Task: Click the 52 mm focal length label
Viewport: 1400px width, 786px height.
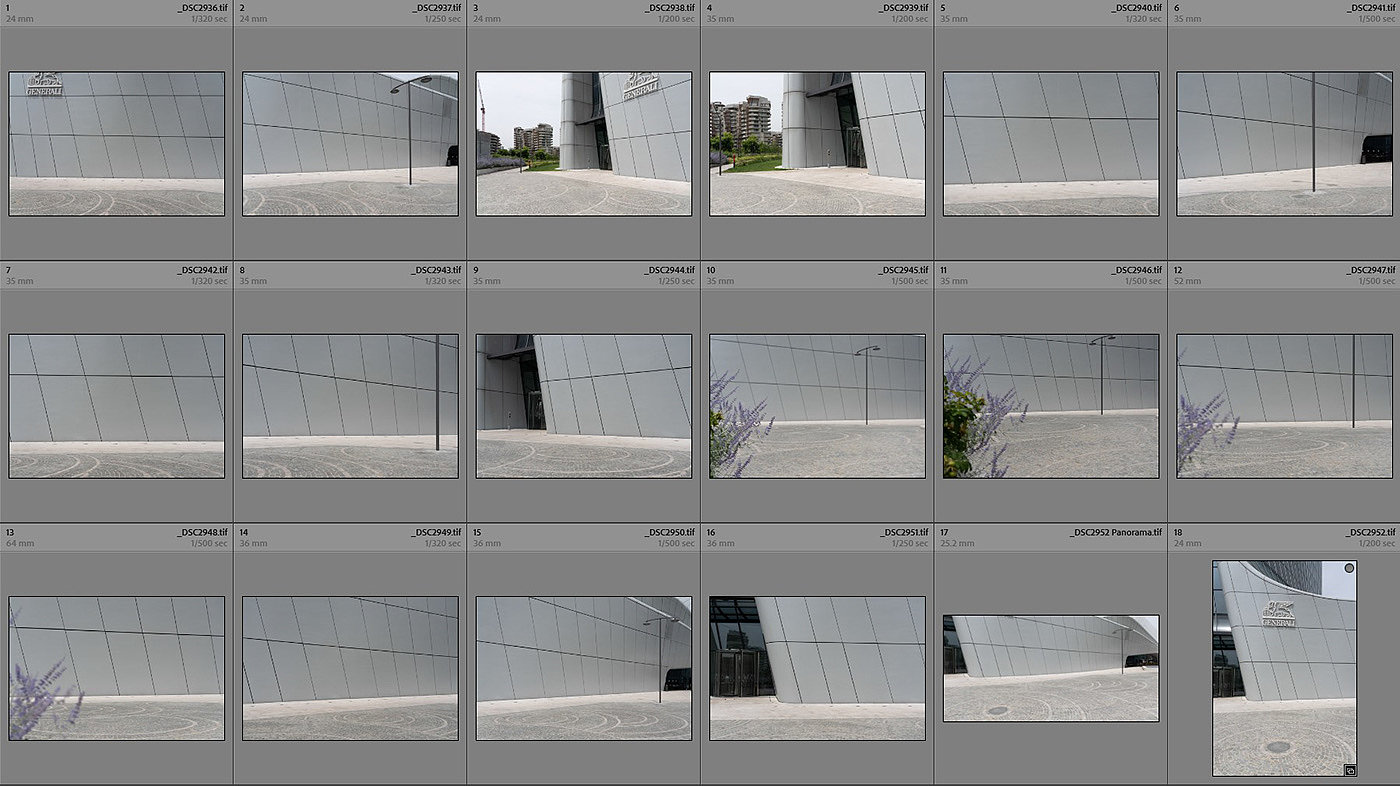Action: pyautogui.click(x=1187, y=281)
